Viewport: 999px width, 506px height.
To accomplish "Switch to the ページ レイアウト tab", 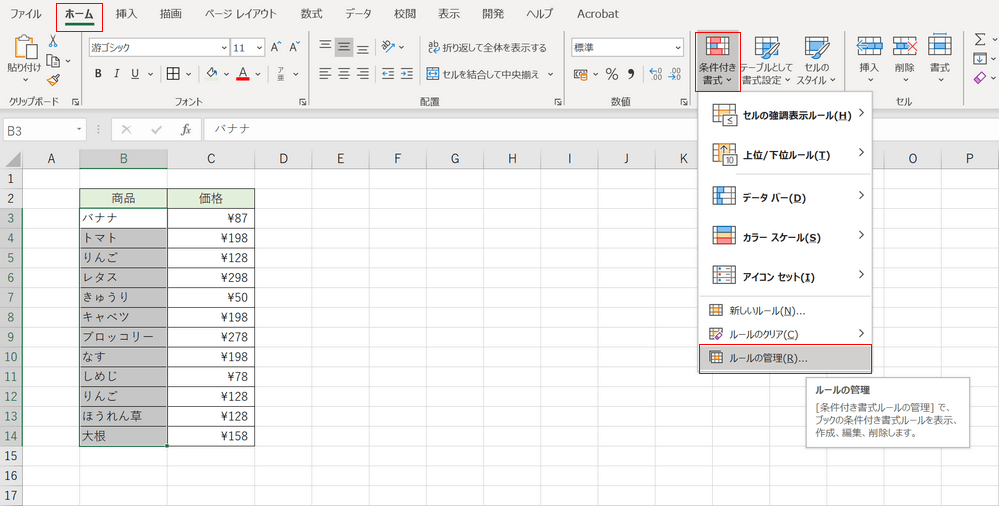I will tap(241, 14).
